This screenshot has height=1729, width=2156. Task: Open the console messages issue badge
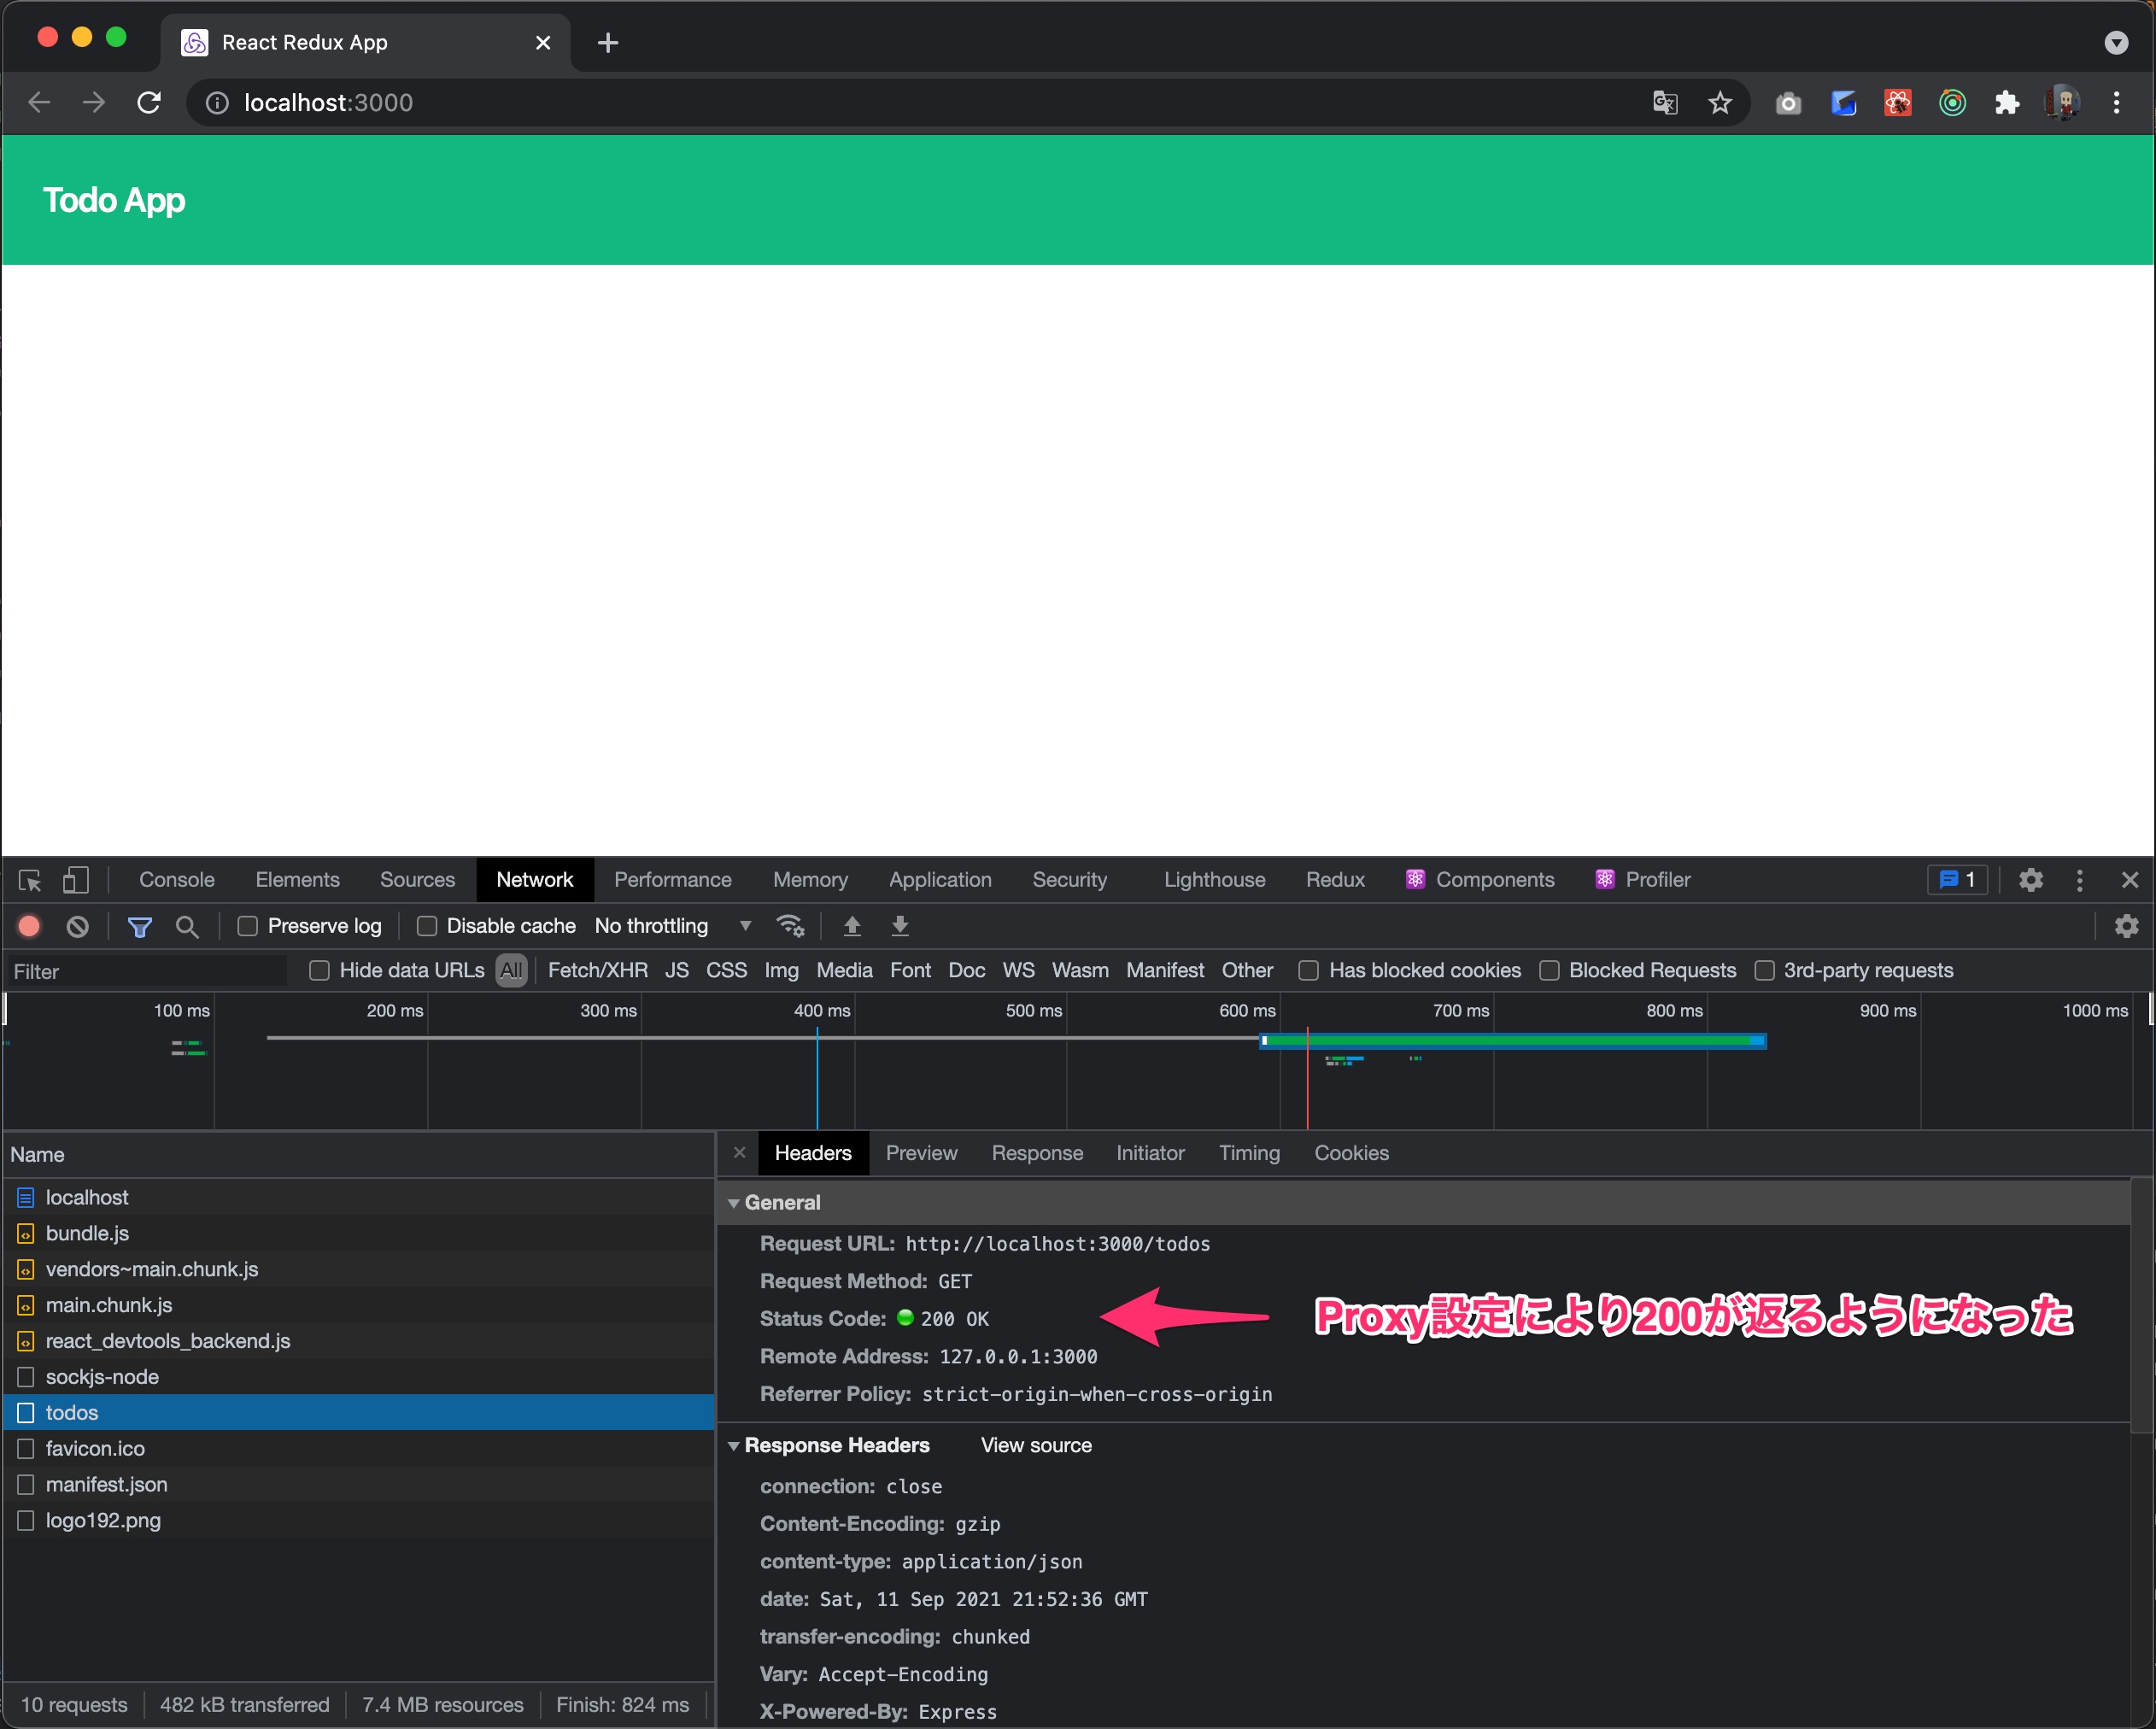1957,880
